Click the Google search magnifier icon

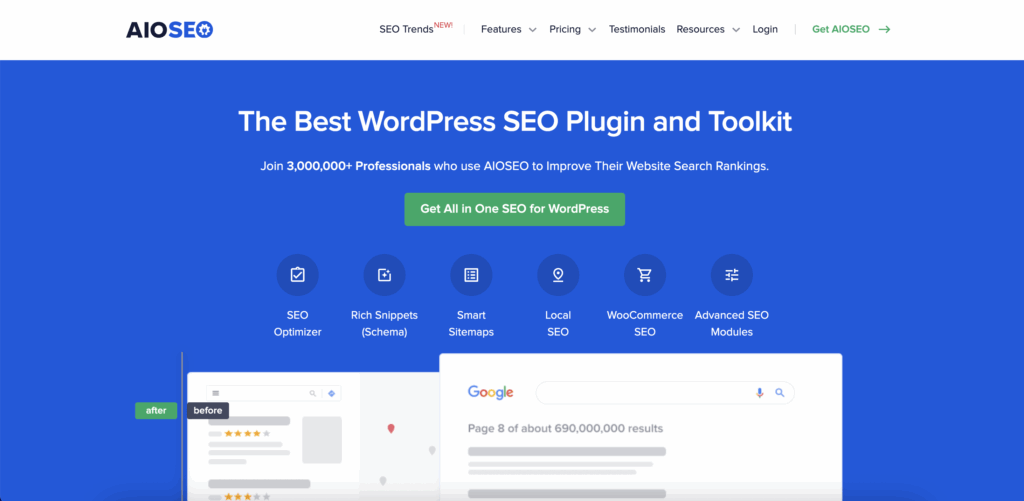click(x=779, y=393)
